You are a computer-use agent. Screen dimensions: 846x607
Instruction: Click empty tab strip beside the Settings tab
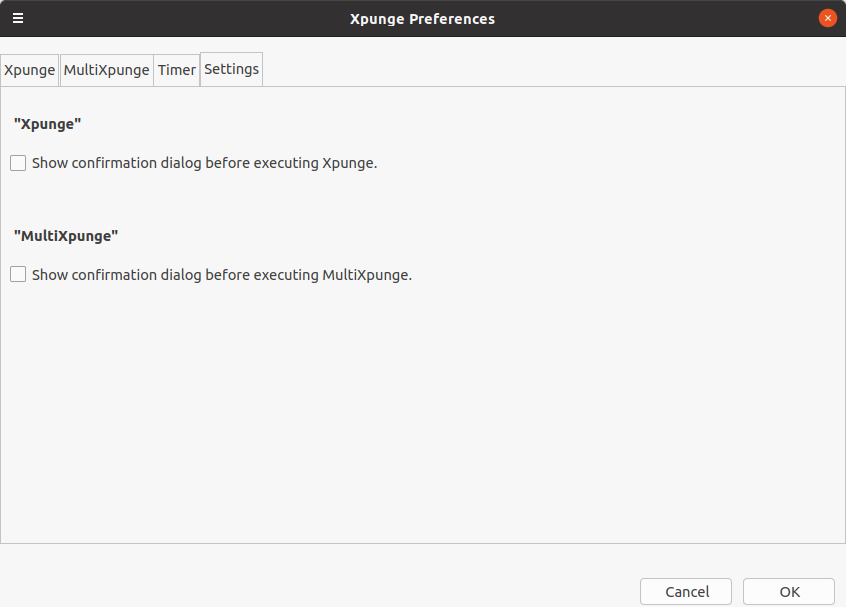tap(553, 69)
